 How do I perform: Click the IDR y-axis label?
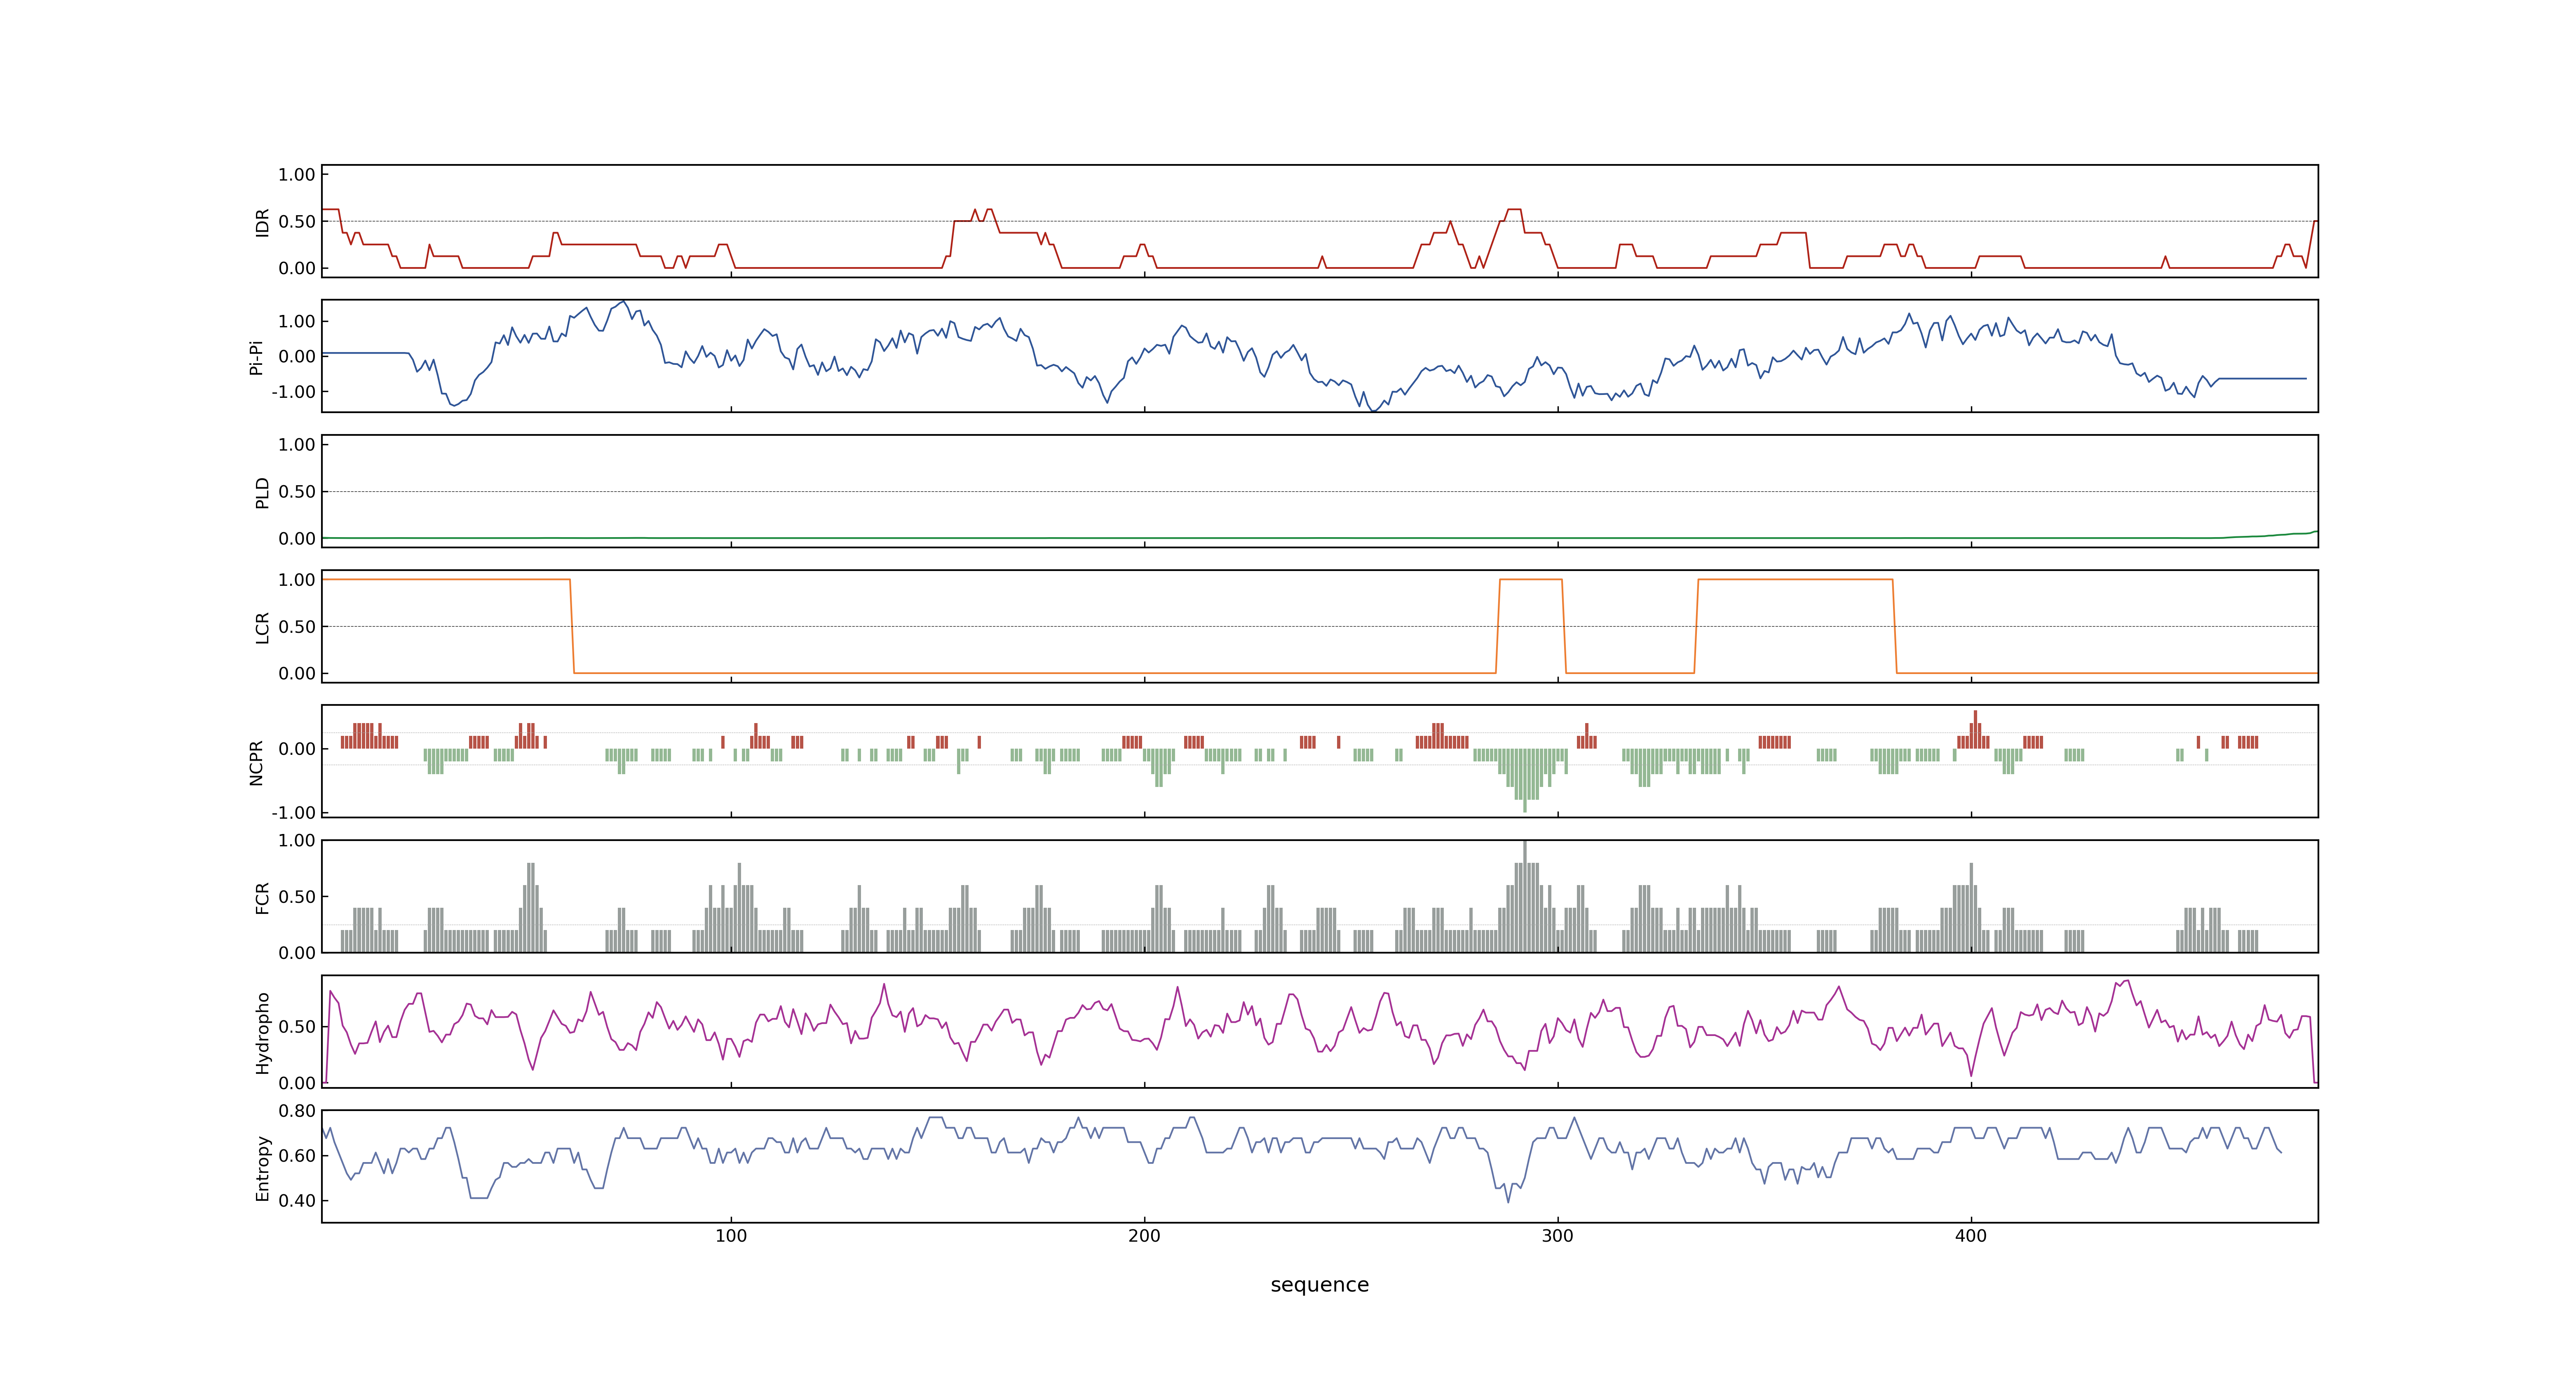(262, 222)
